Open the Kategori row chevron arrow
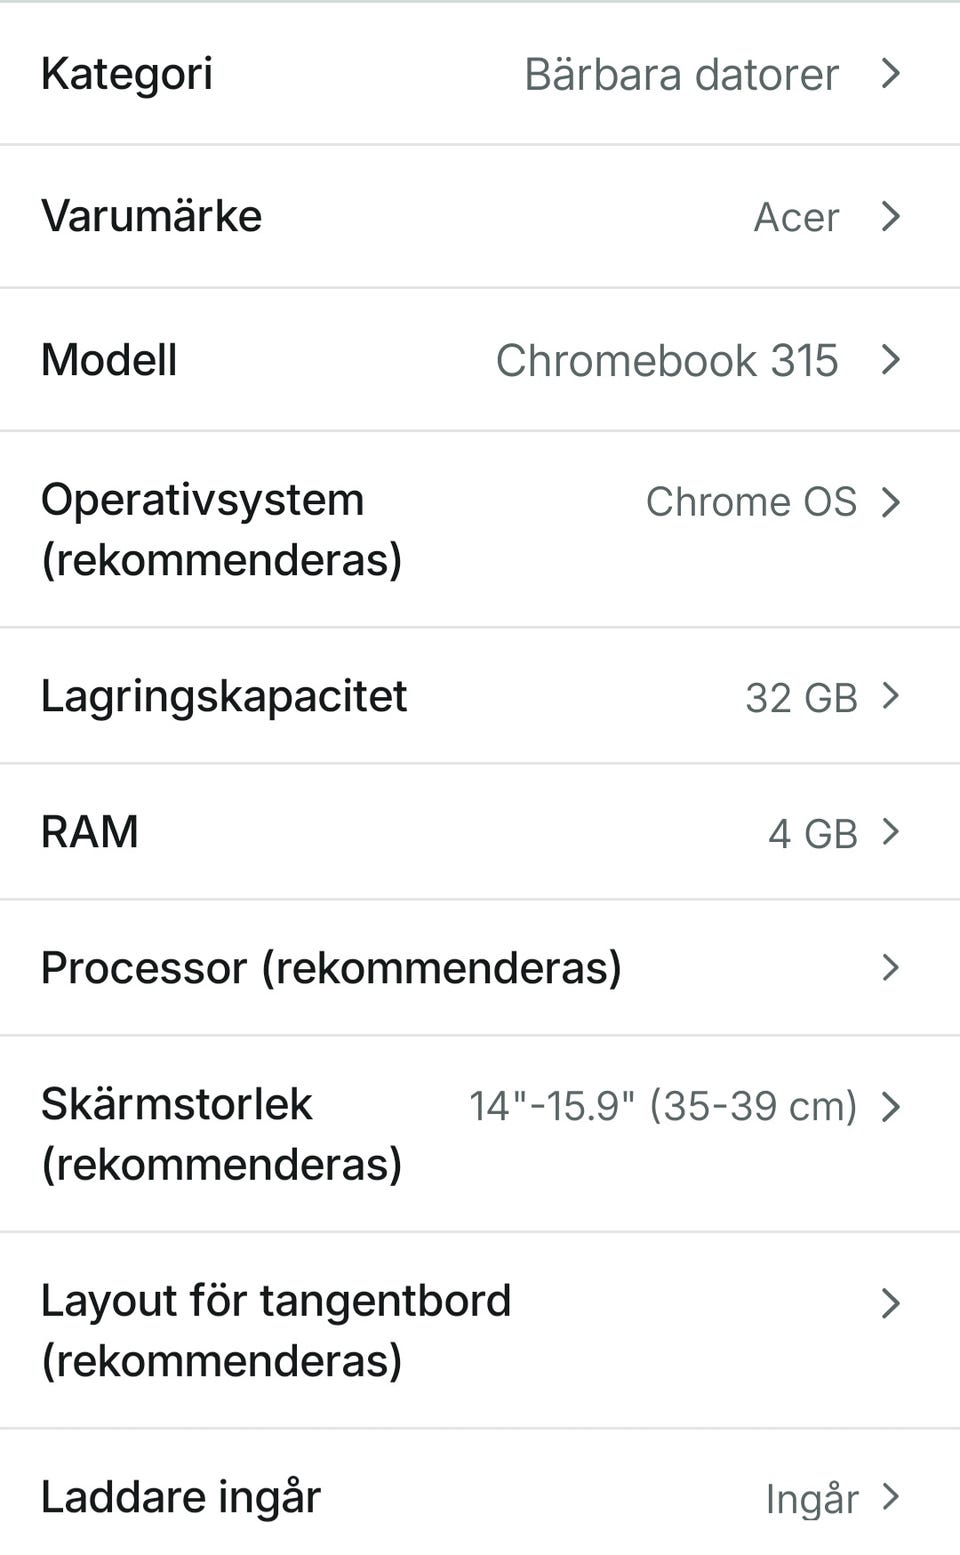The height and width of the screenshot is (1555, 960). 890,73
